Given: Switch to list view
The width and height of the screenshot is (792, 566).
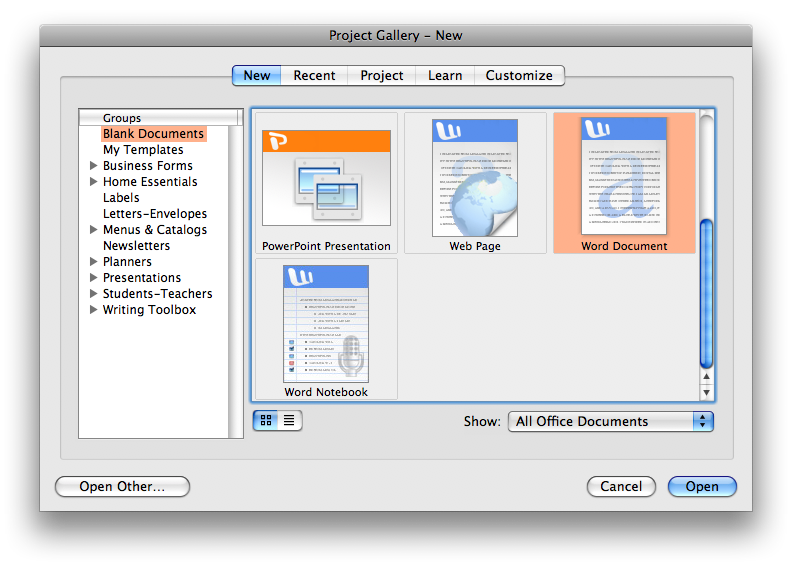Looking at the screenshot, I should click(289, 420).
